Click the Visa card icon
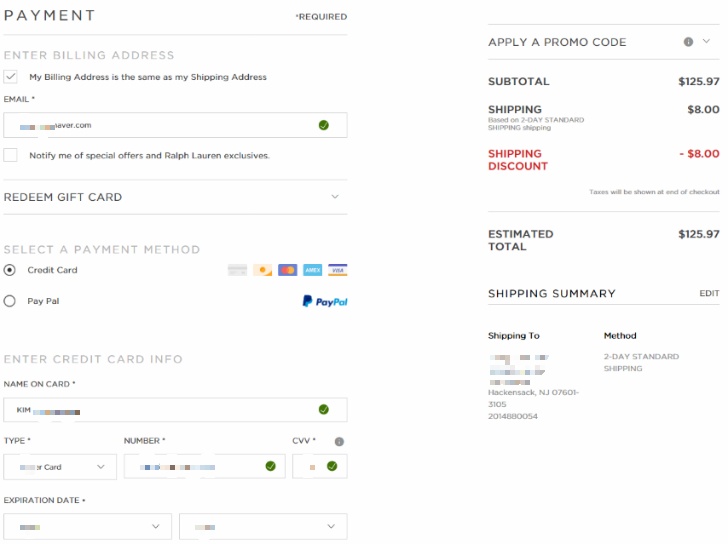The height and width of the screenshot is (544, 728). point(338,270)
